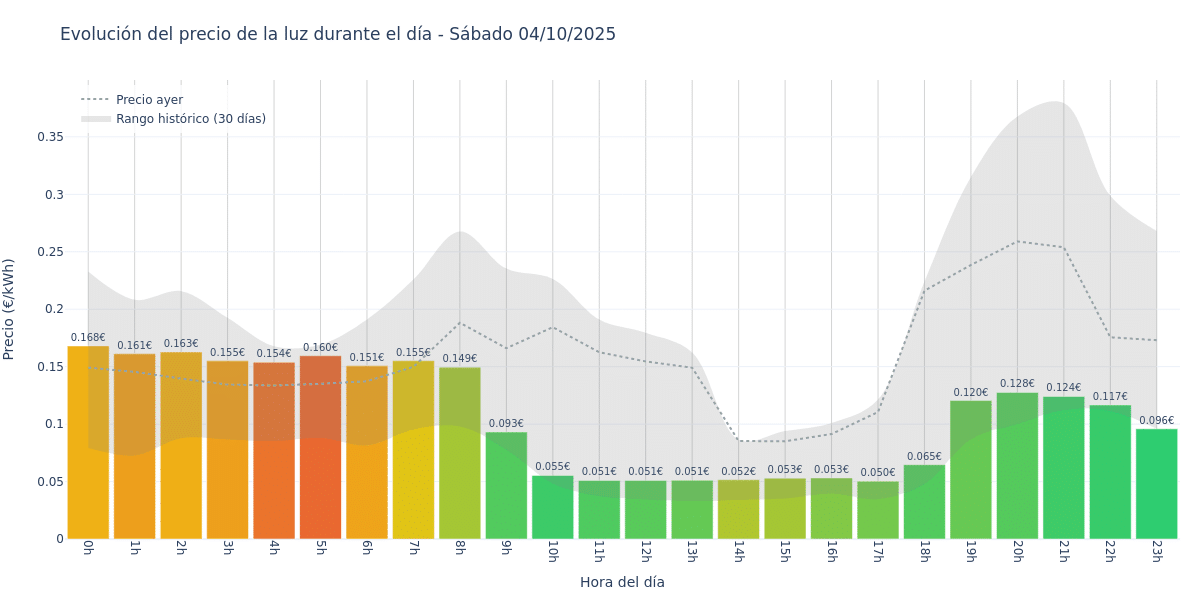Select the 23h bar labeled 0.096€
Screen dimensions: 1200x600
coord(1156,485)
